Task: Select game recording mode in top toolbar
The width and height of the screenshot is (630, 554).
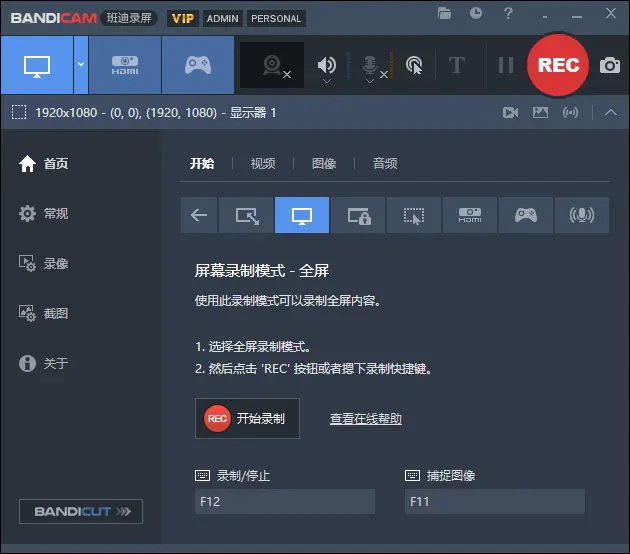Action: [x=197, y=65]
